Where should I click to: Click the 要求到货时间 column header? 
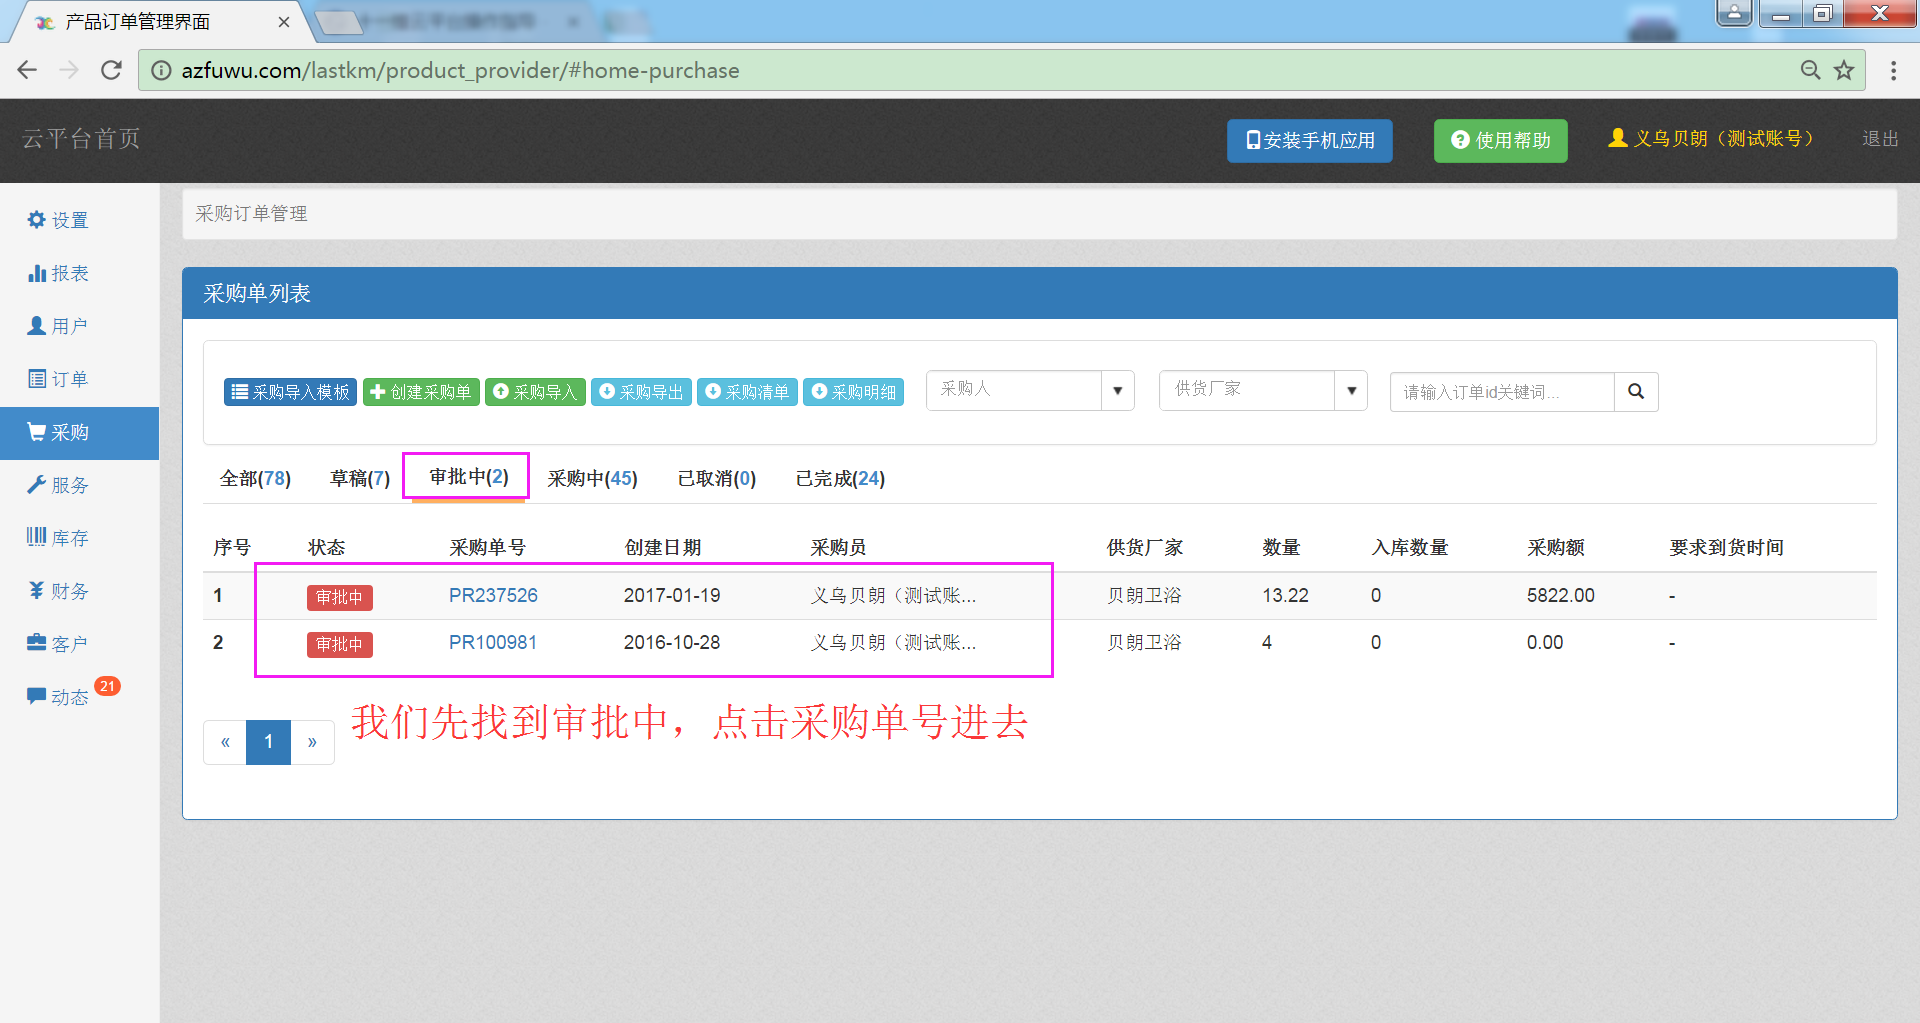tap(1726, 547)
